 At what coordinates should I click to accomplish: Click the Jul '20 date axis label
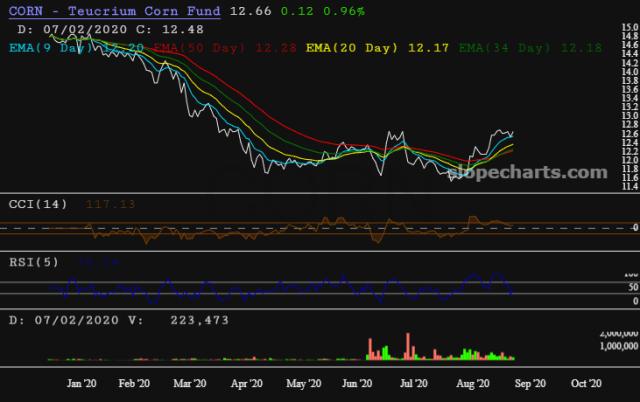tap(414, 383)
